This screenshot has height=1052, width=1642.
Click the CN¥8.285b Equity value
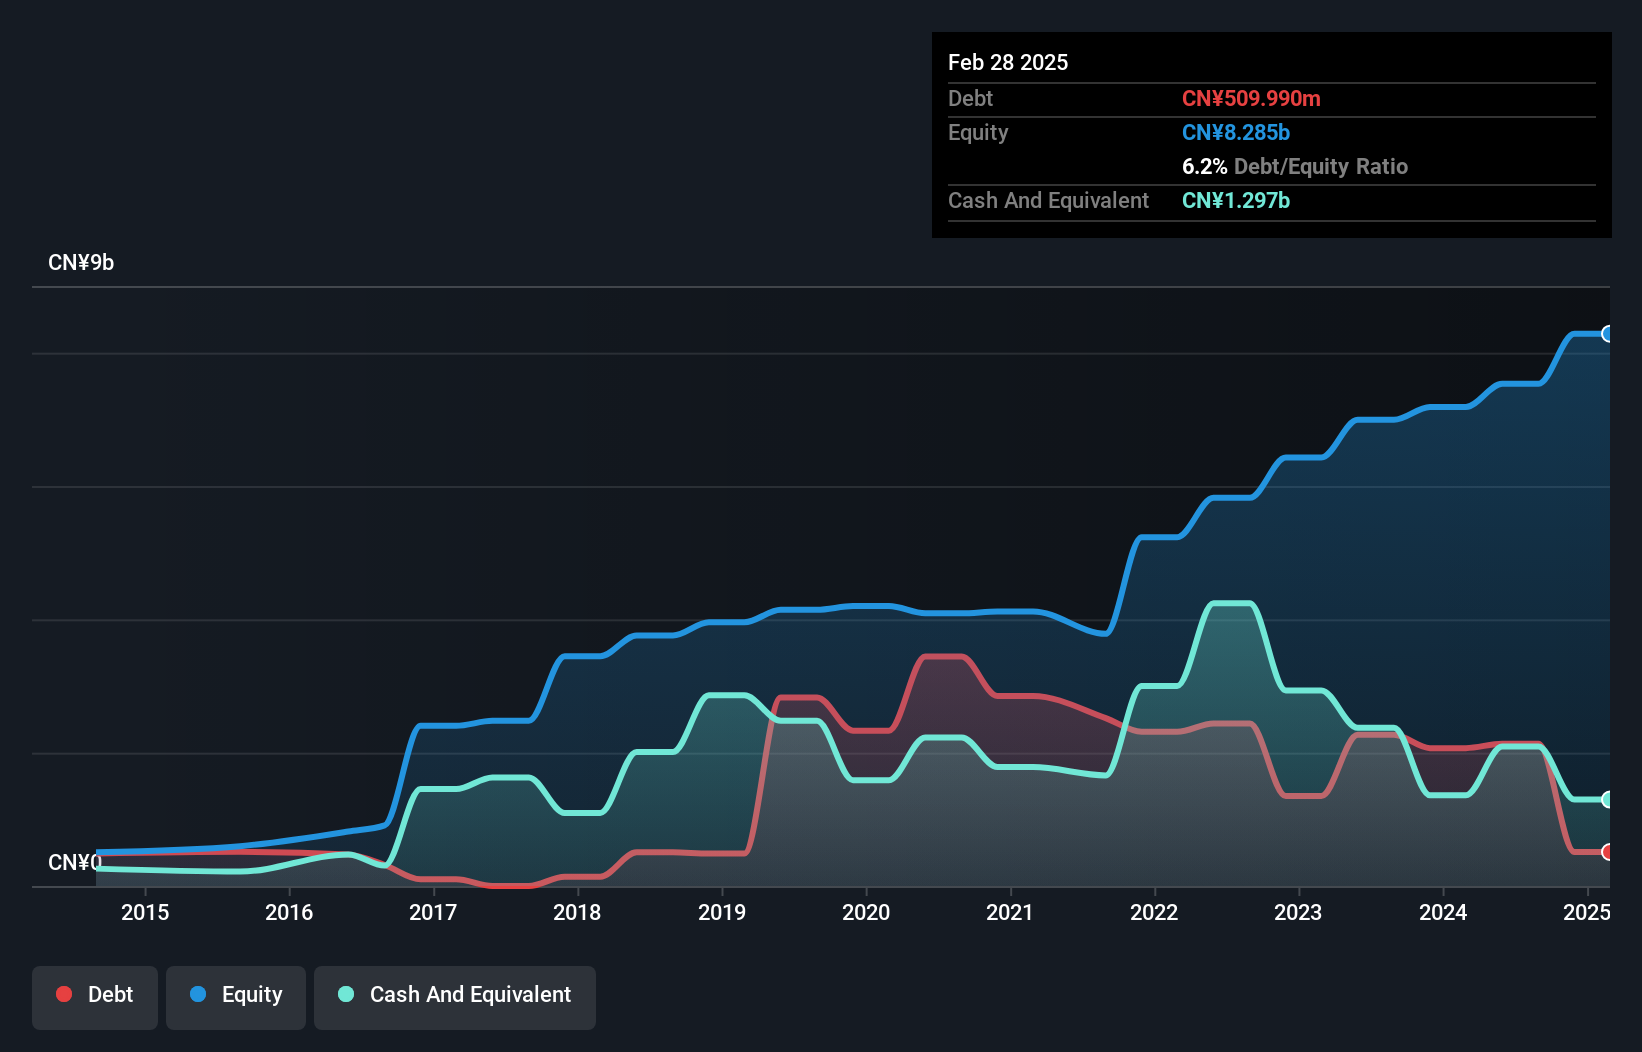(1236, 132)
